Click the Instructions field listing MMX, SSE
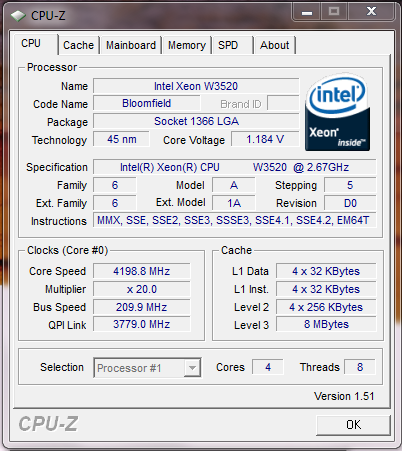 234,220
